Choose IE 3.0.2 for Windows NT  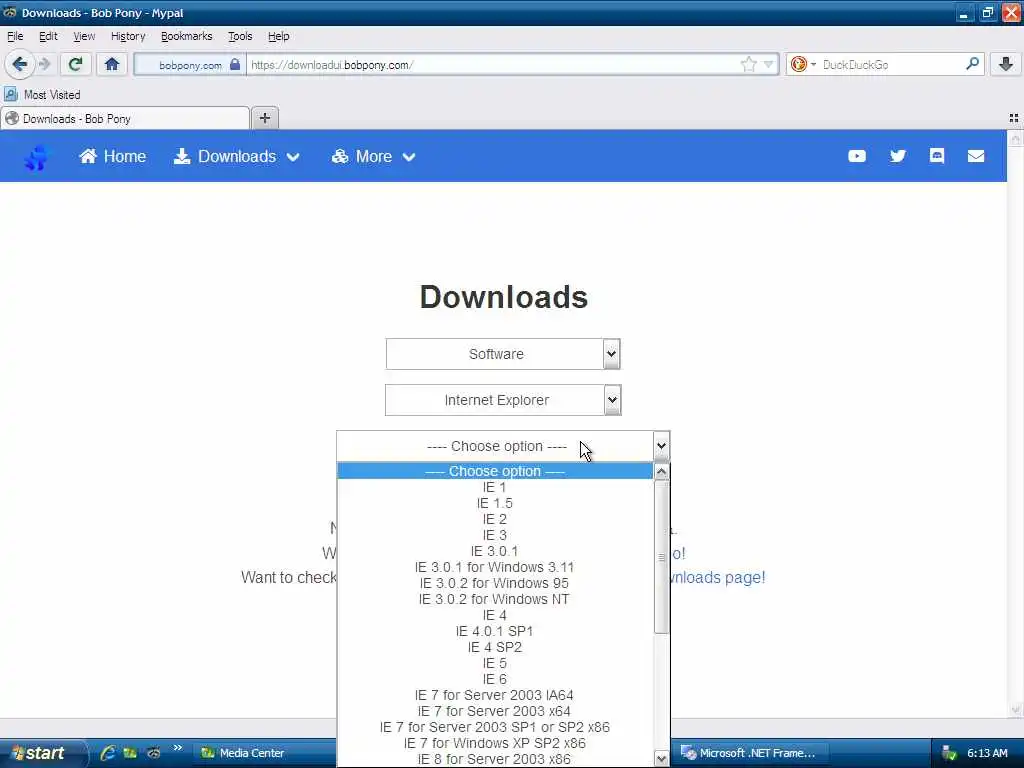[x=494, y=599]
